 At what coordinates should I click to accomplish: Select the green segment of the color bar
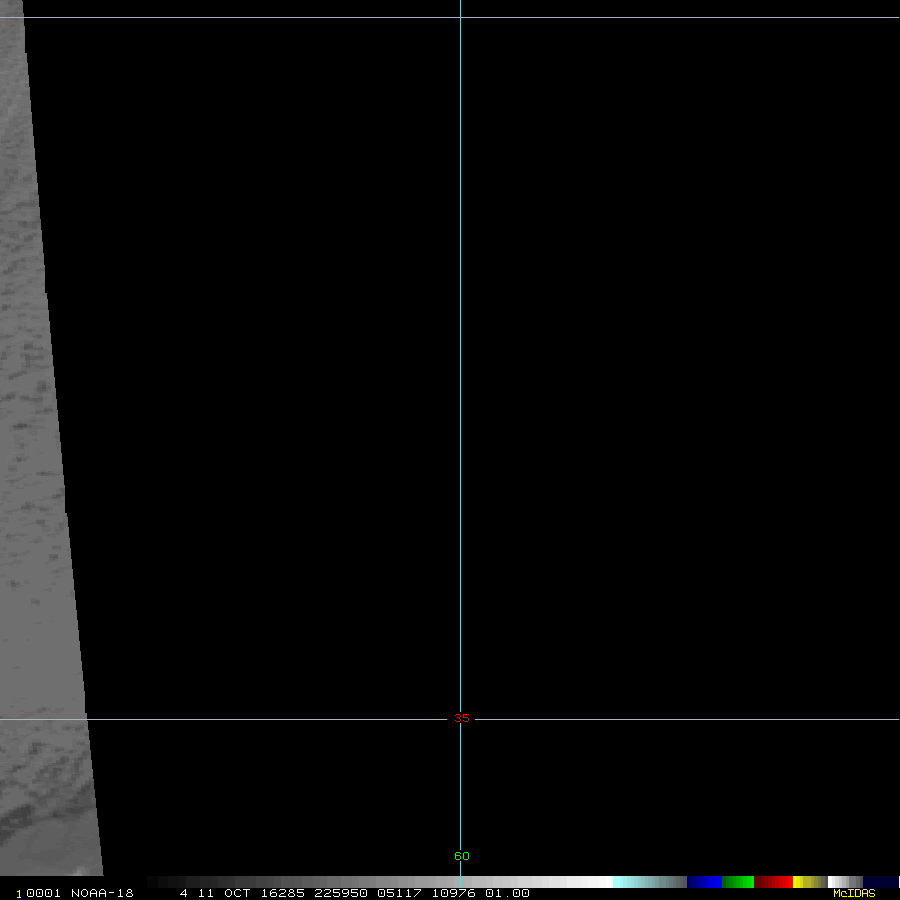(737, 882)
